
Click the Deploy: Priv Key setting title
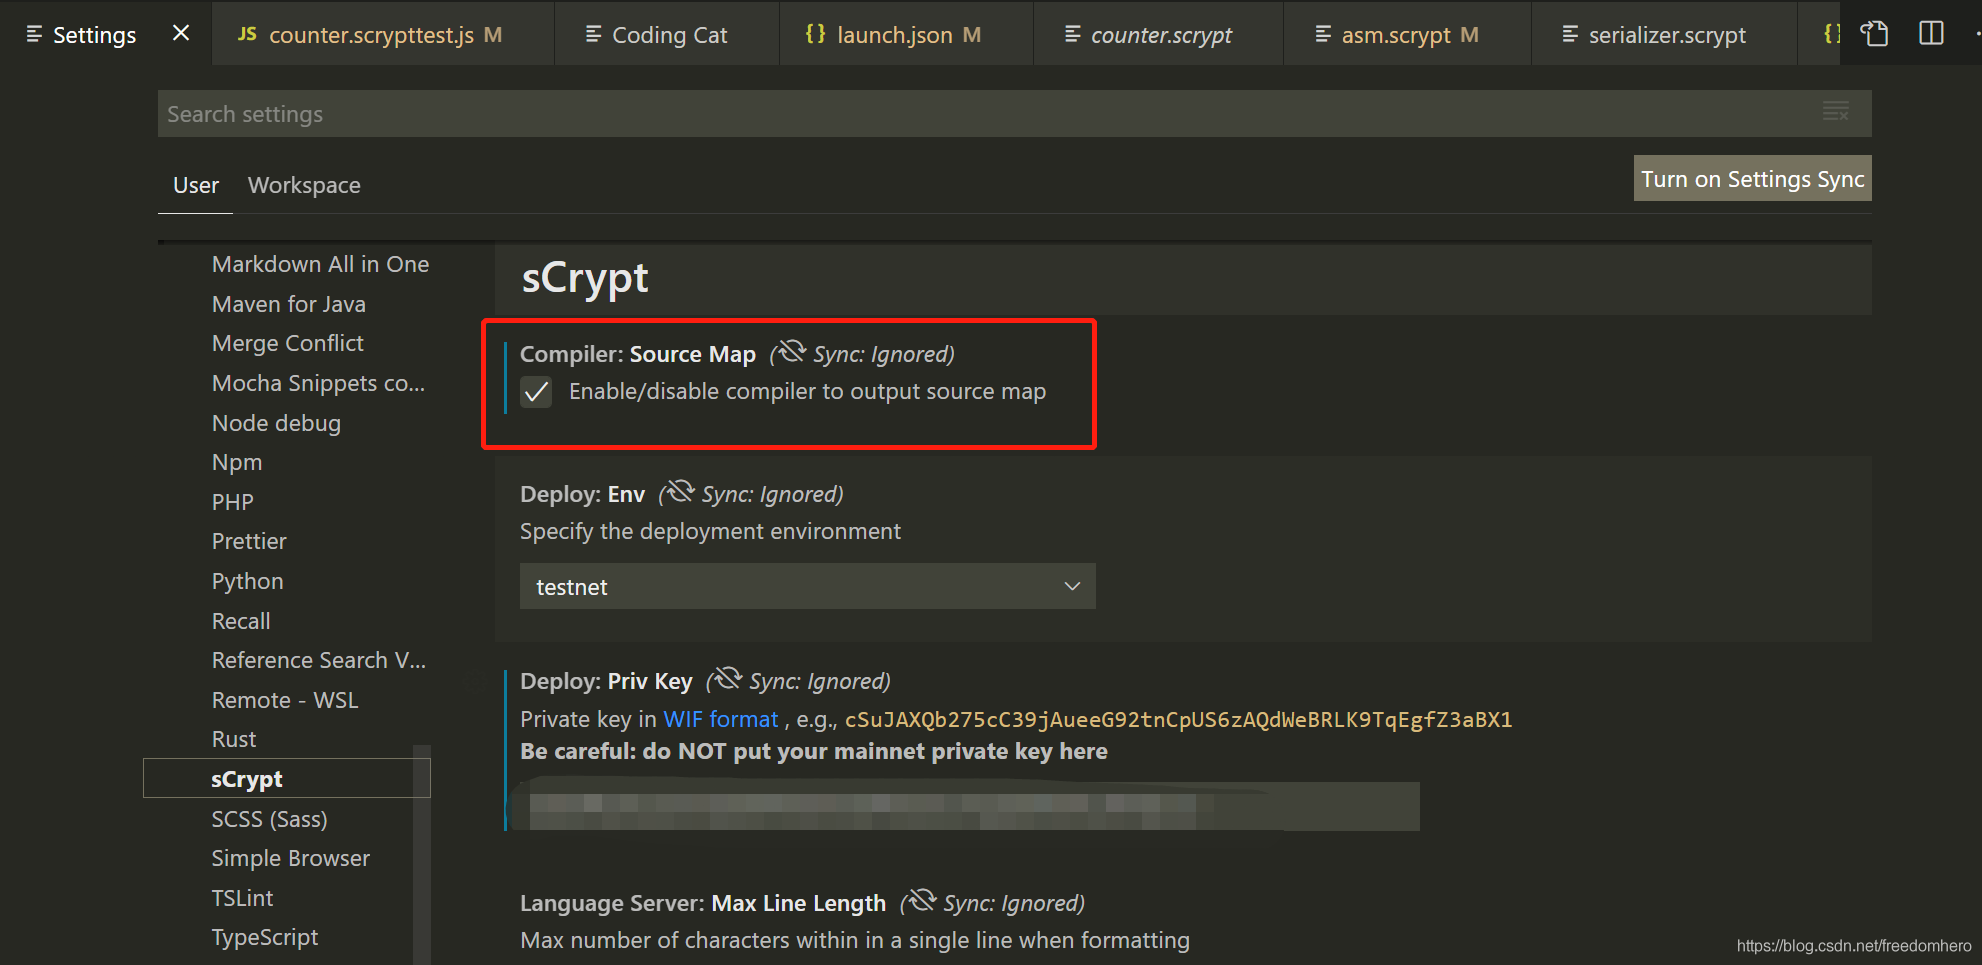point(606,681)
